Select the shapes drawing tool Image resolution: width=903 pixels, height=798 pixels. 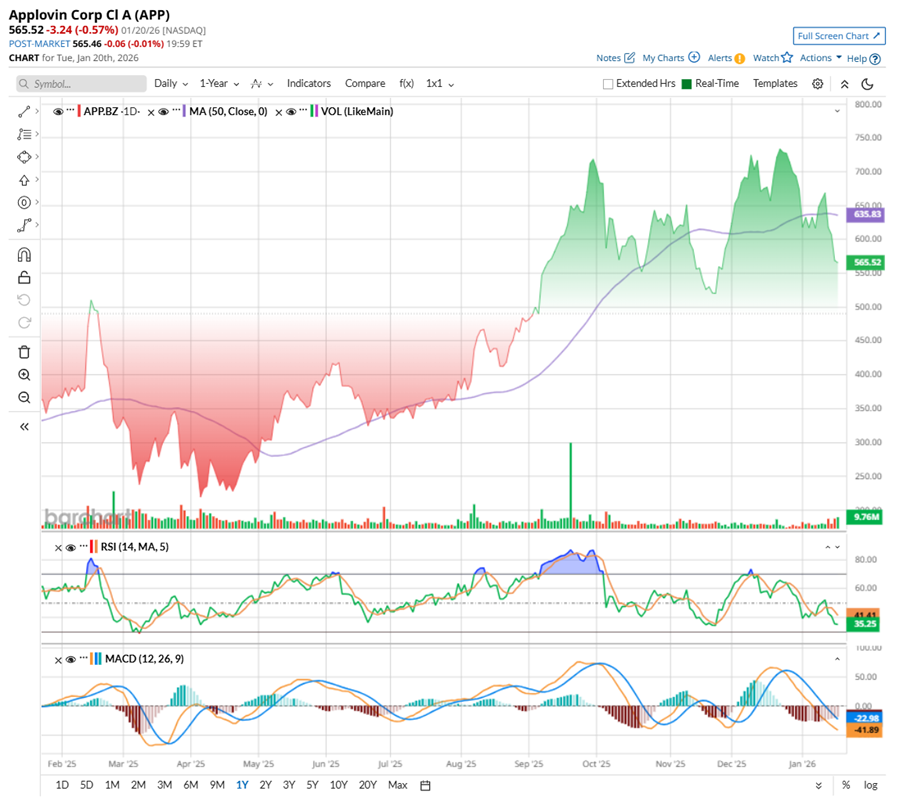click(x=24, y=157)
